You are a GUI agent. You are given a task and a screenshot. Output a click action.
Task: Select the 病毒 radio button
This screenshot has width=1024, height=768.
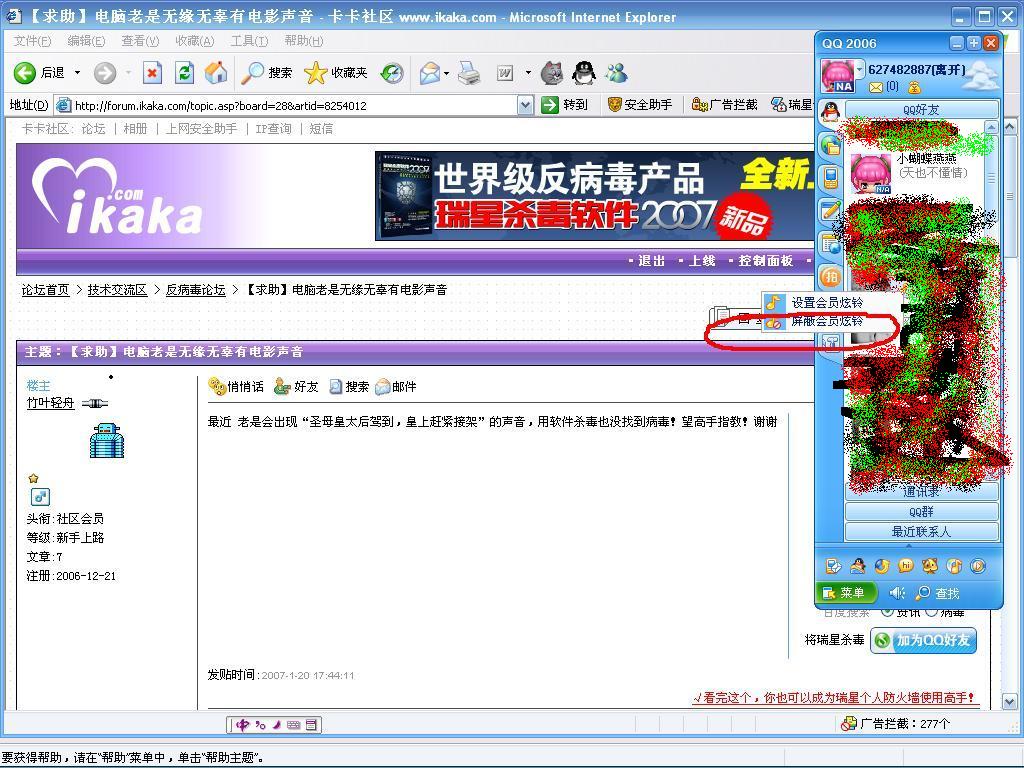coord(931,612)
